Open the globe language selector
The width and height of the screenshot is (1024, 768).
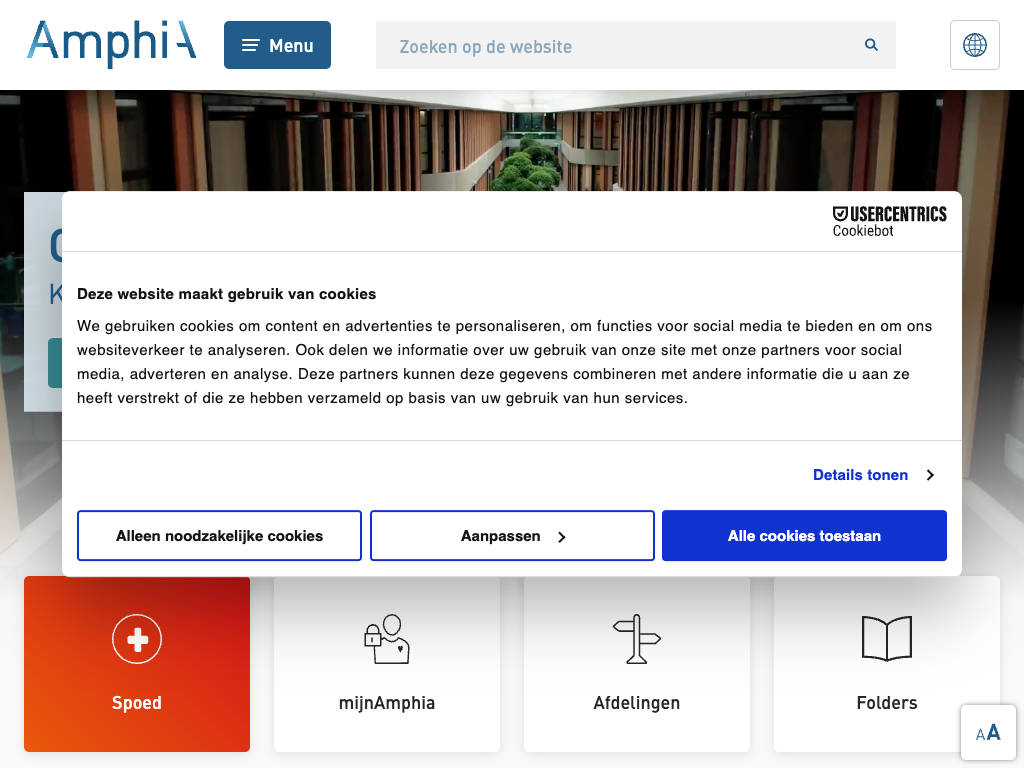pos(974,45)
